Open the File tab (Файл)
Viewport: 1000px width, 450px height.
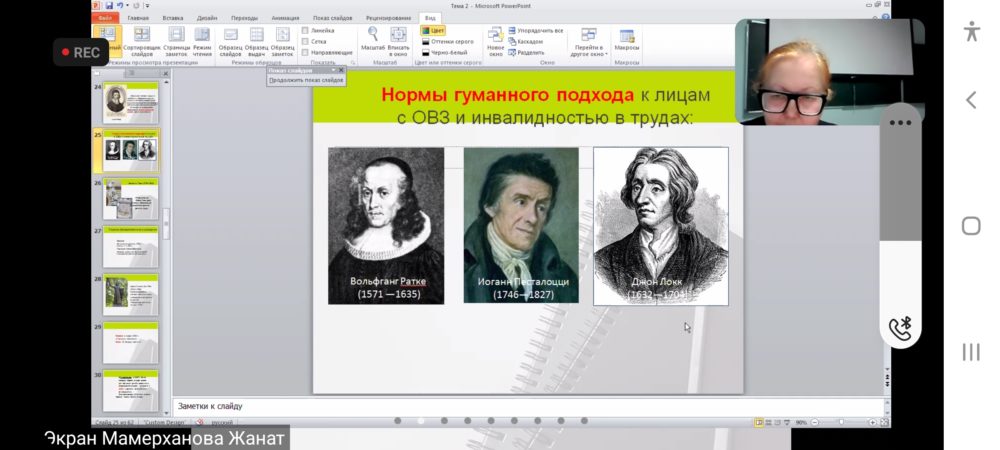(x=105, y=18)
